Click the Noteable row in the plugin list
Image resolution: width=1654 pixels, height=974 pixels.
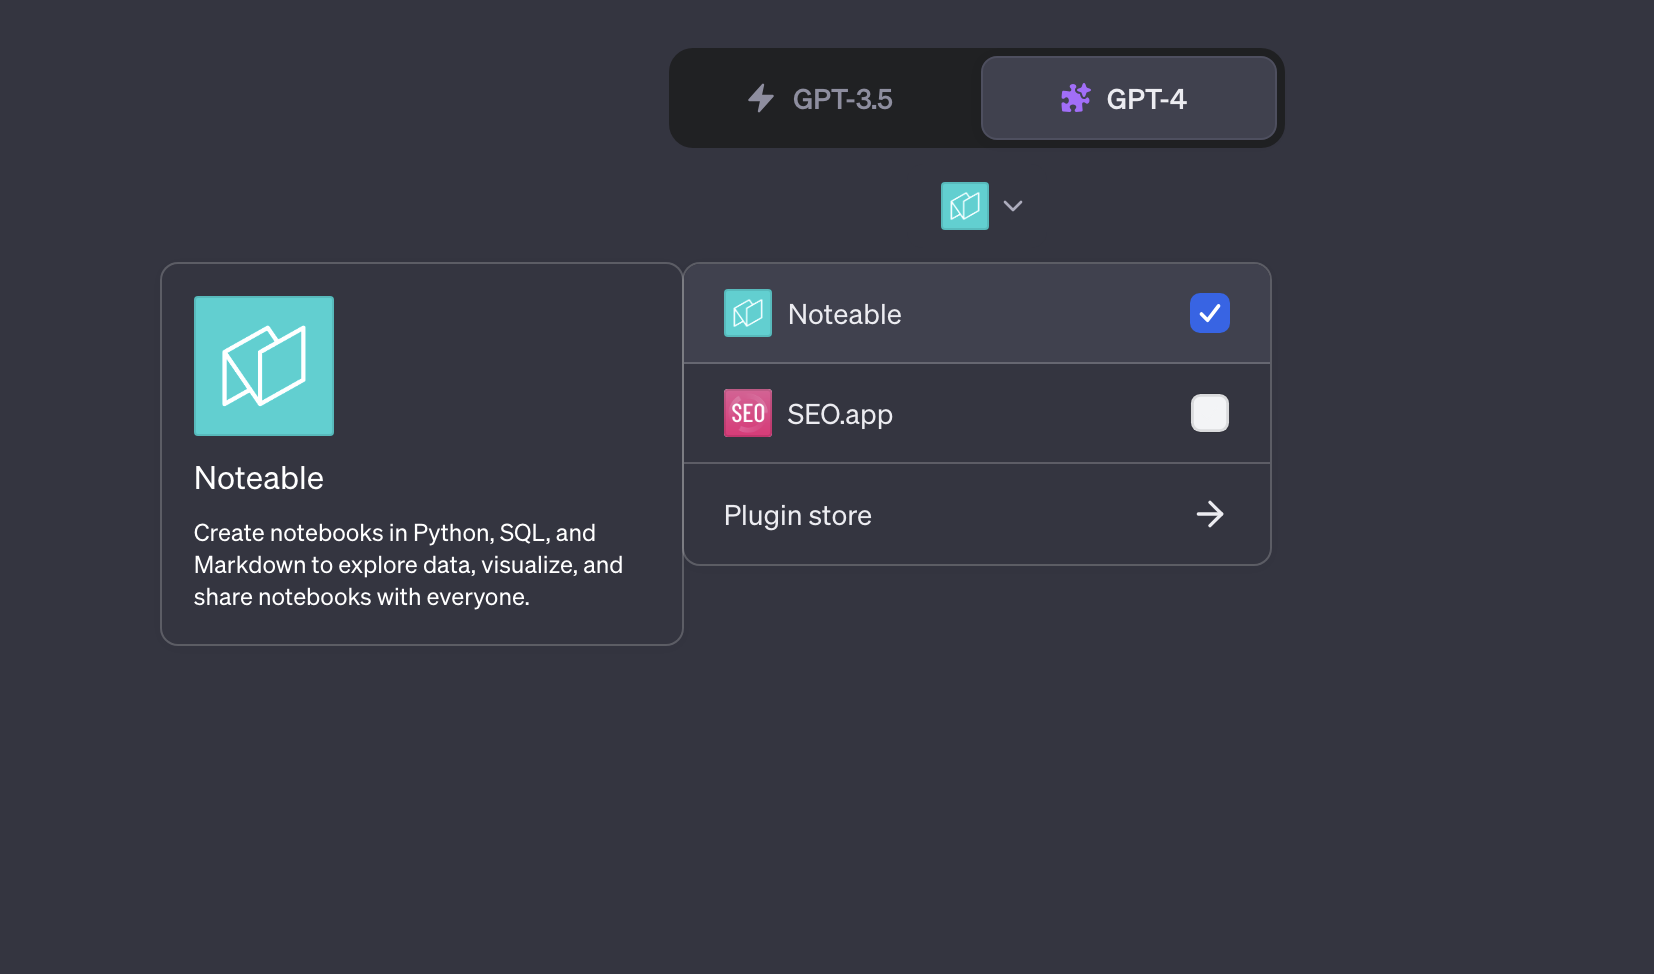[900, 313]
